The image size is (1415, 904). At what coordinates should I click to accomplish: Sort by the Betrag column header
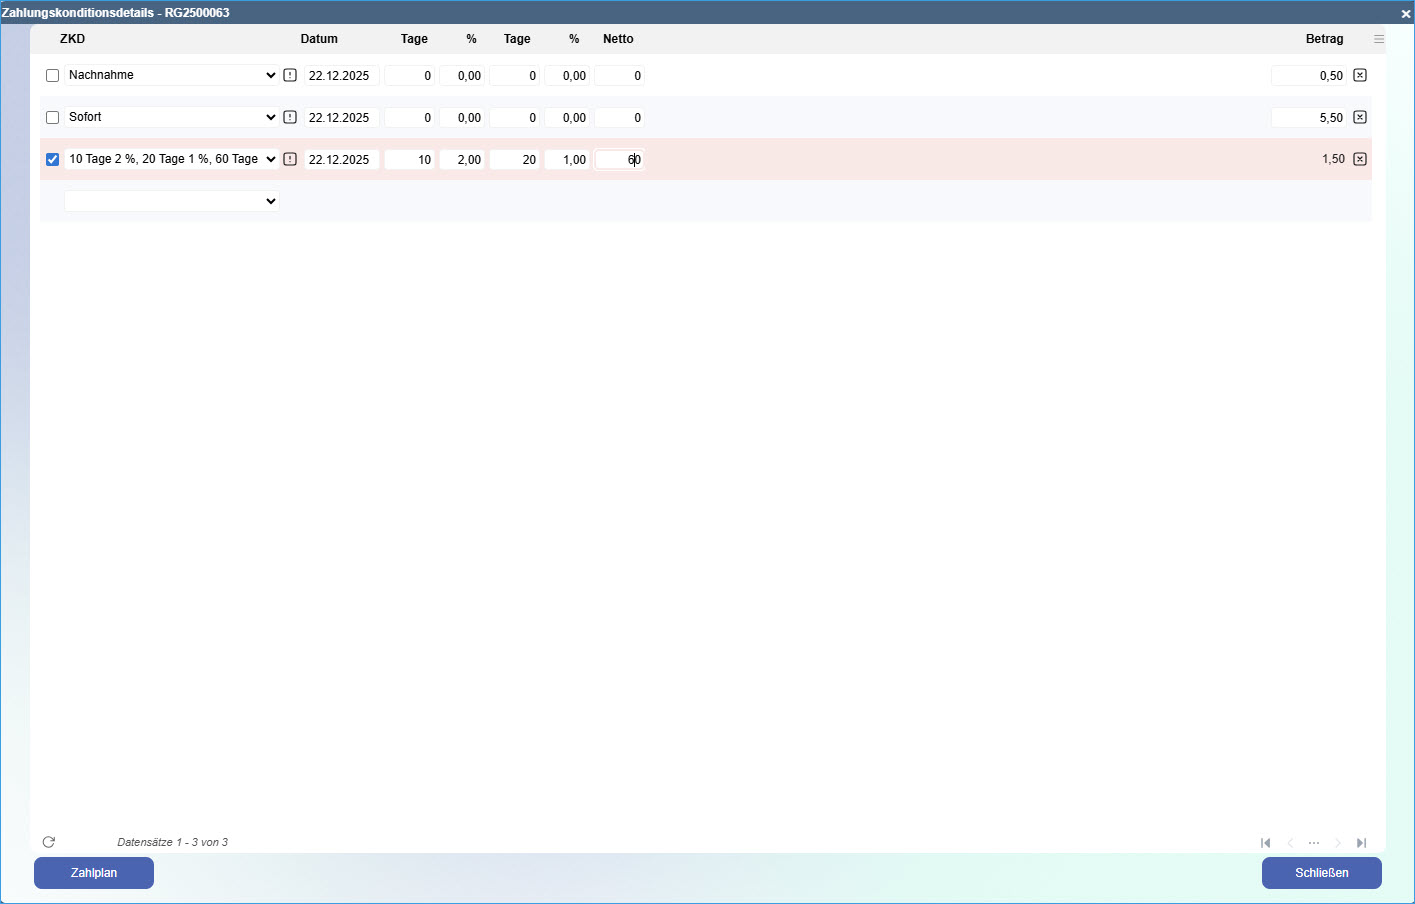(x=1324, y=39)
